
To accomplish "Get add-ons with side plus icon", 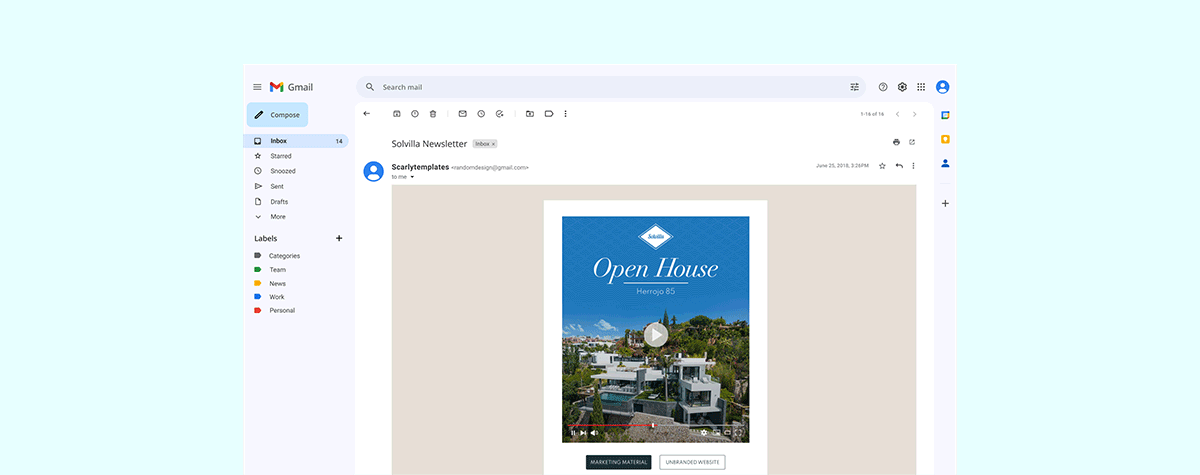I will click(x=945, y=203).
